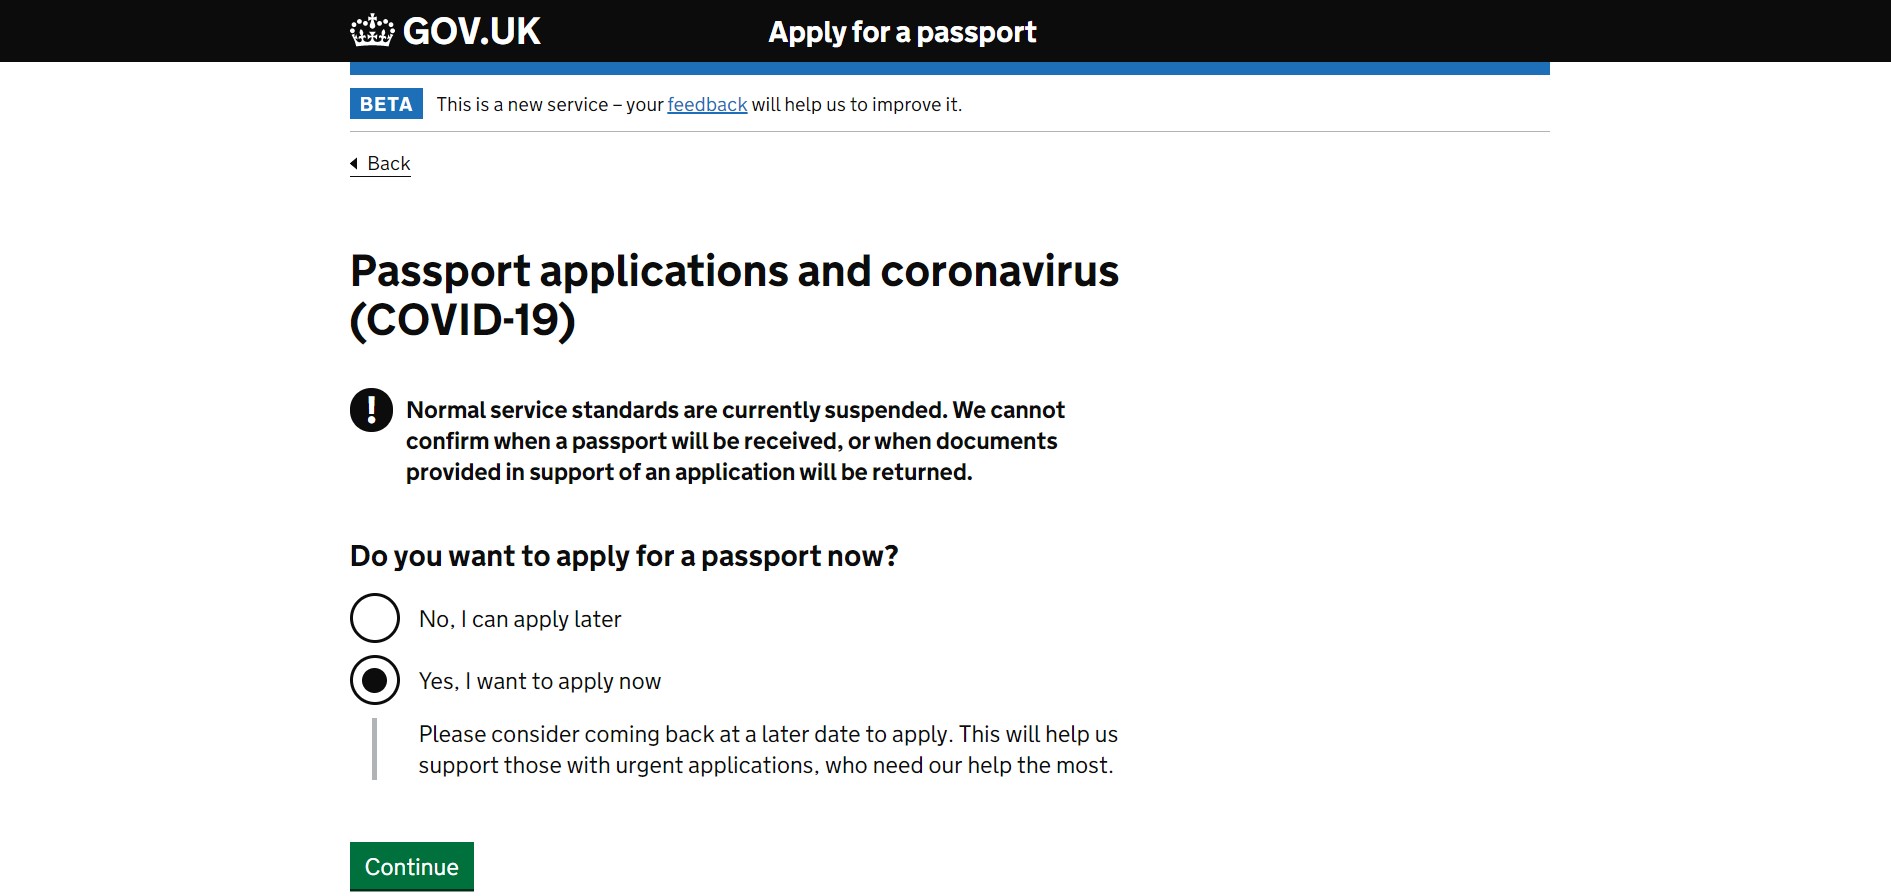This screenshot has height=896, width=1891.
Task: Open the feedback link in beta banner
Action: coord(707,104)
